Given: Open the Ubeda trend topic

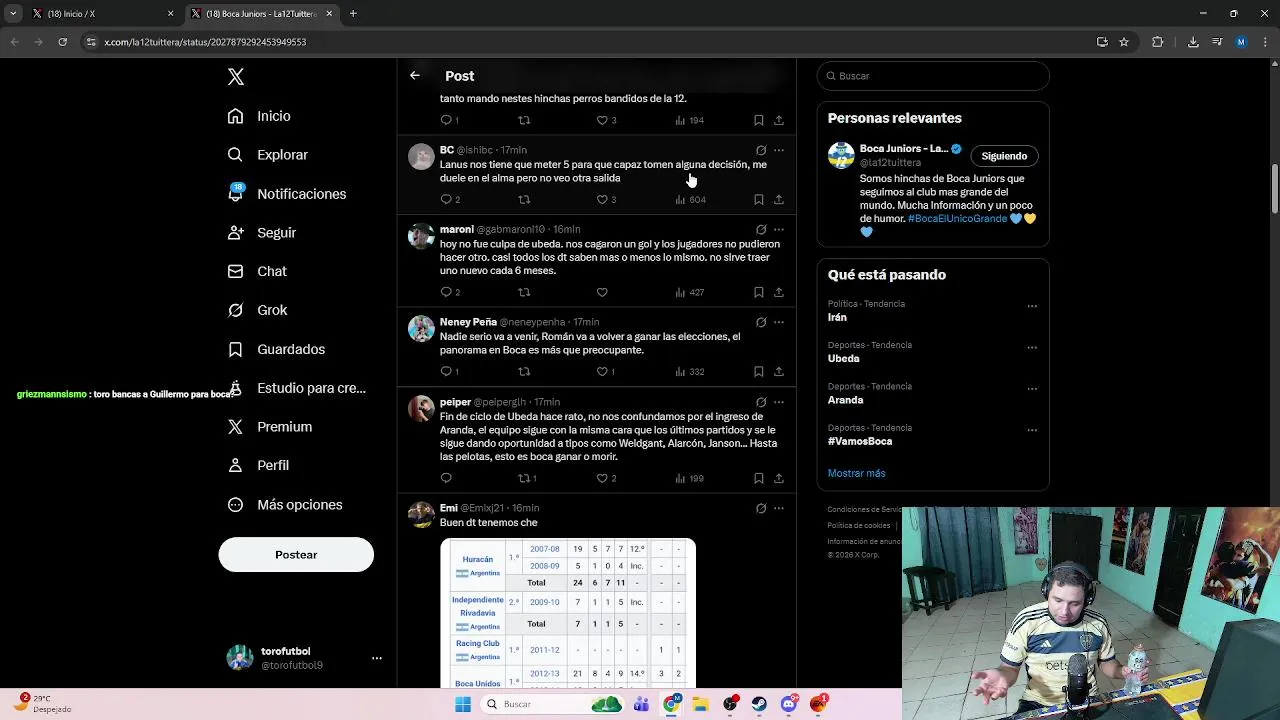Looking at the screenshot, I should coord(844,358).
